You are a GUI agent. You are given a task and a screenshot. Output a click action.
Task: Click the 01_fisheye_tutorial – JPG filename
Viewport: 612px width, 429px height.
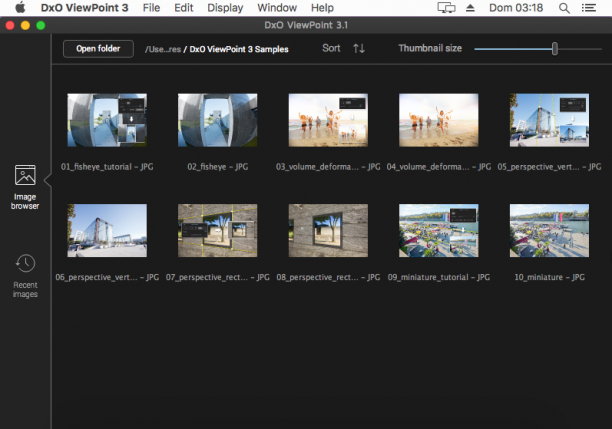point(107,167)
